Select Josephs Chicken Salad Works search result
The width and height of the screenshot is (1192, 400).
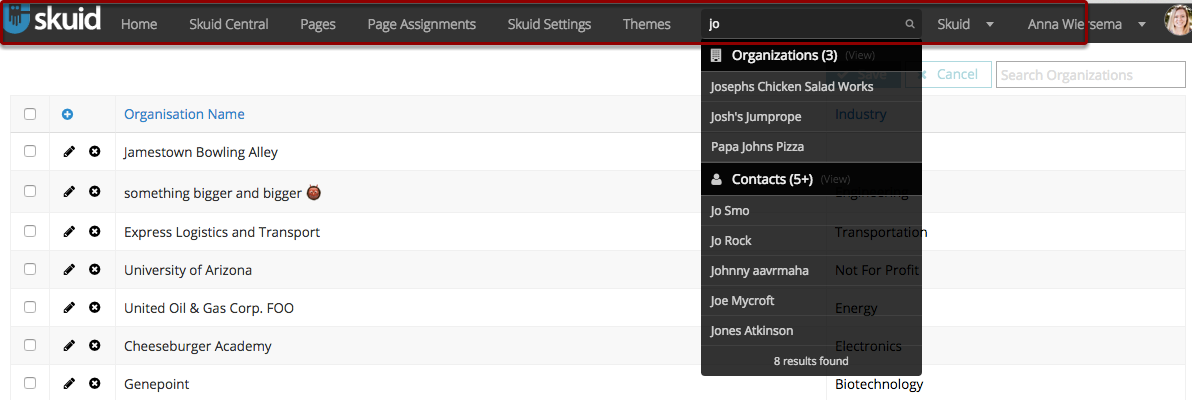[x=791, y=87]
